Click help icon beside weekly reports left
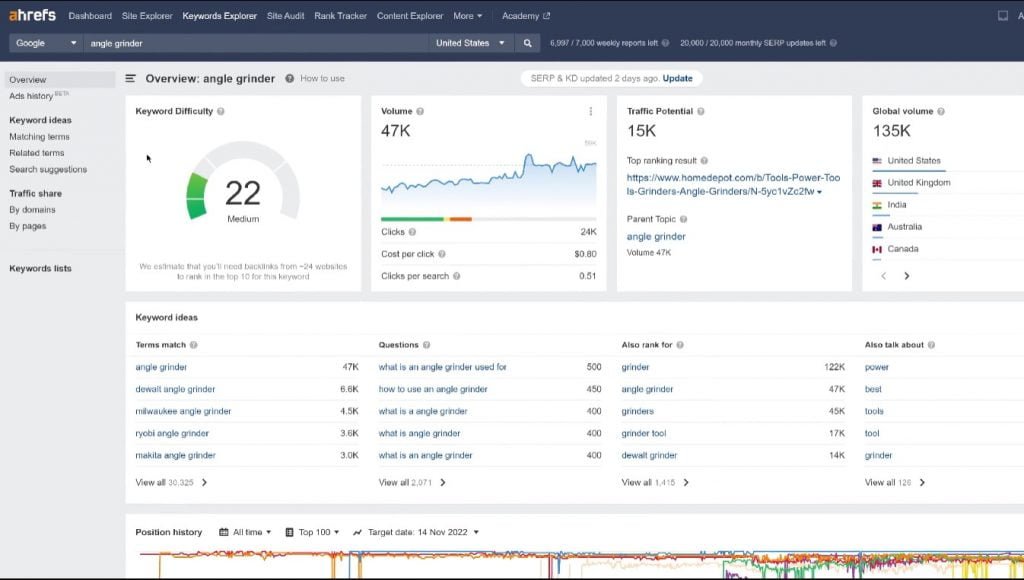The width and height of the screenshot is (1024, 580). click(x=665, y=43)
